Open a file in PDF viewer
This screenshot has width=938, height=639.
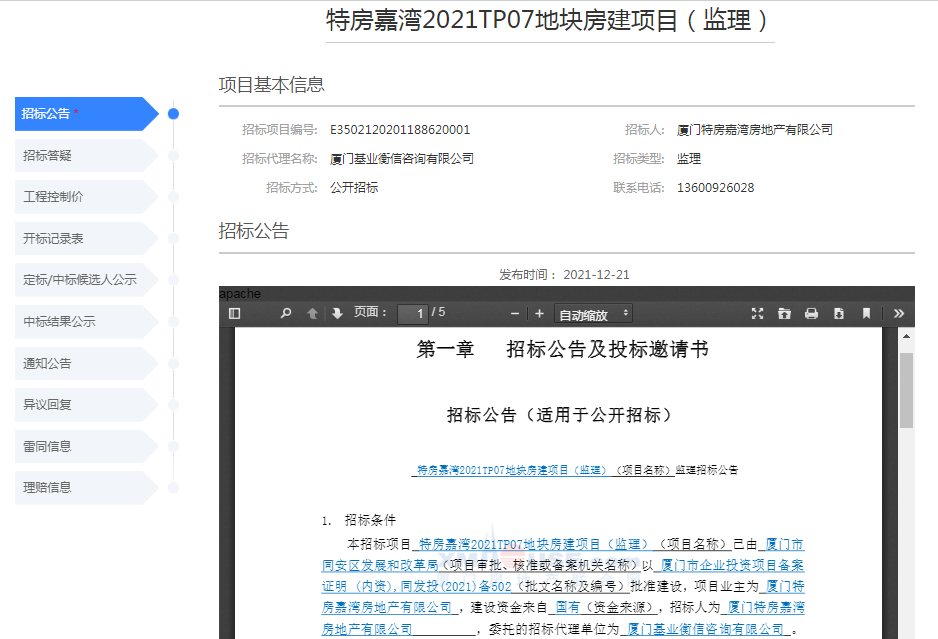pos(784,314)
